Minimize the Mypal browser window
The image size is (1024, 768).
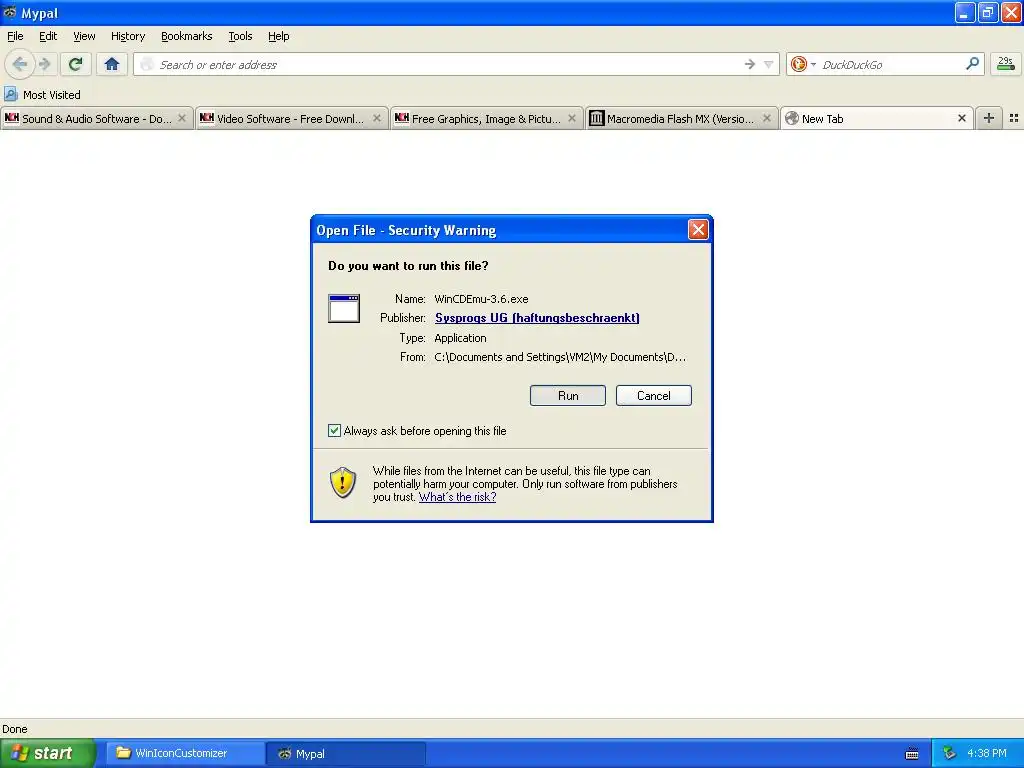coord(965,12)
